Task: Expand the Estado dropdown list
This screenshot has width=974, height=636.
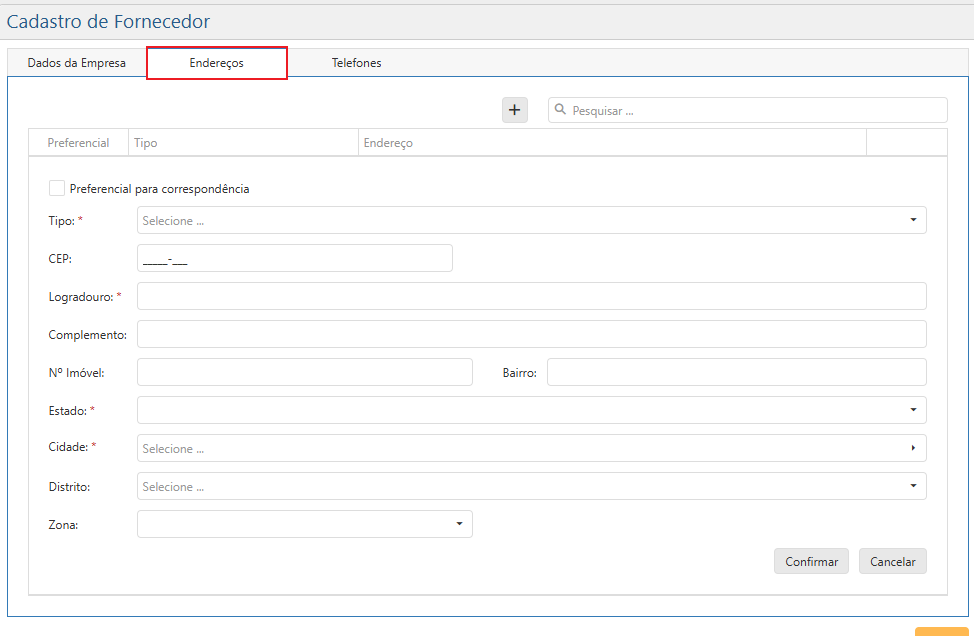Action: click(531, 410)
